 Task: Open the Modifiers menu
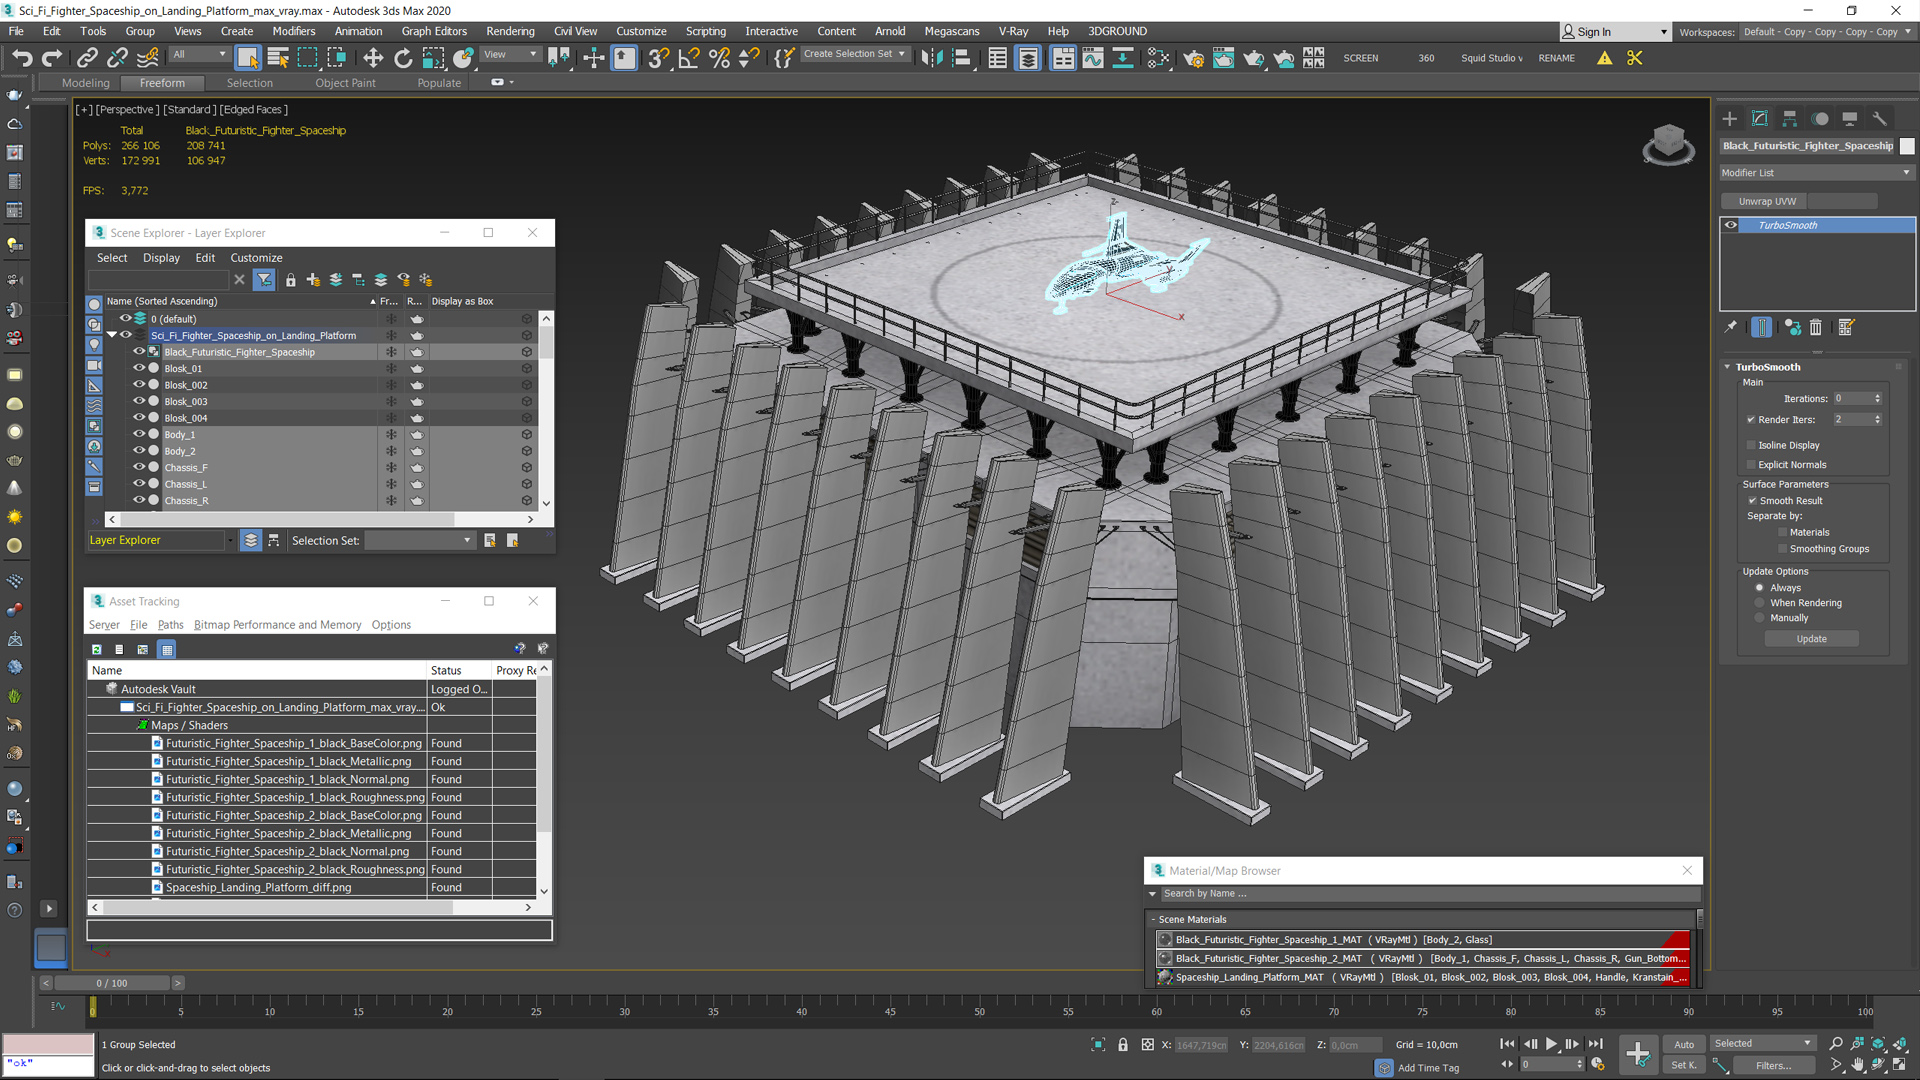(x=294, y=31)
